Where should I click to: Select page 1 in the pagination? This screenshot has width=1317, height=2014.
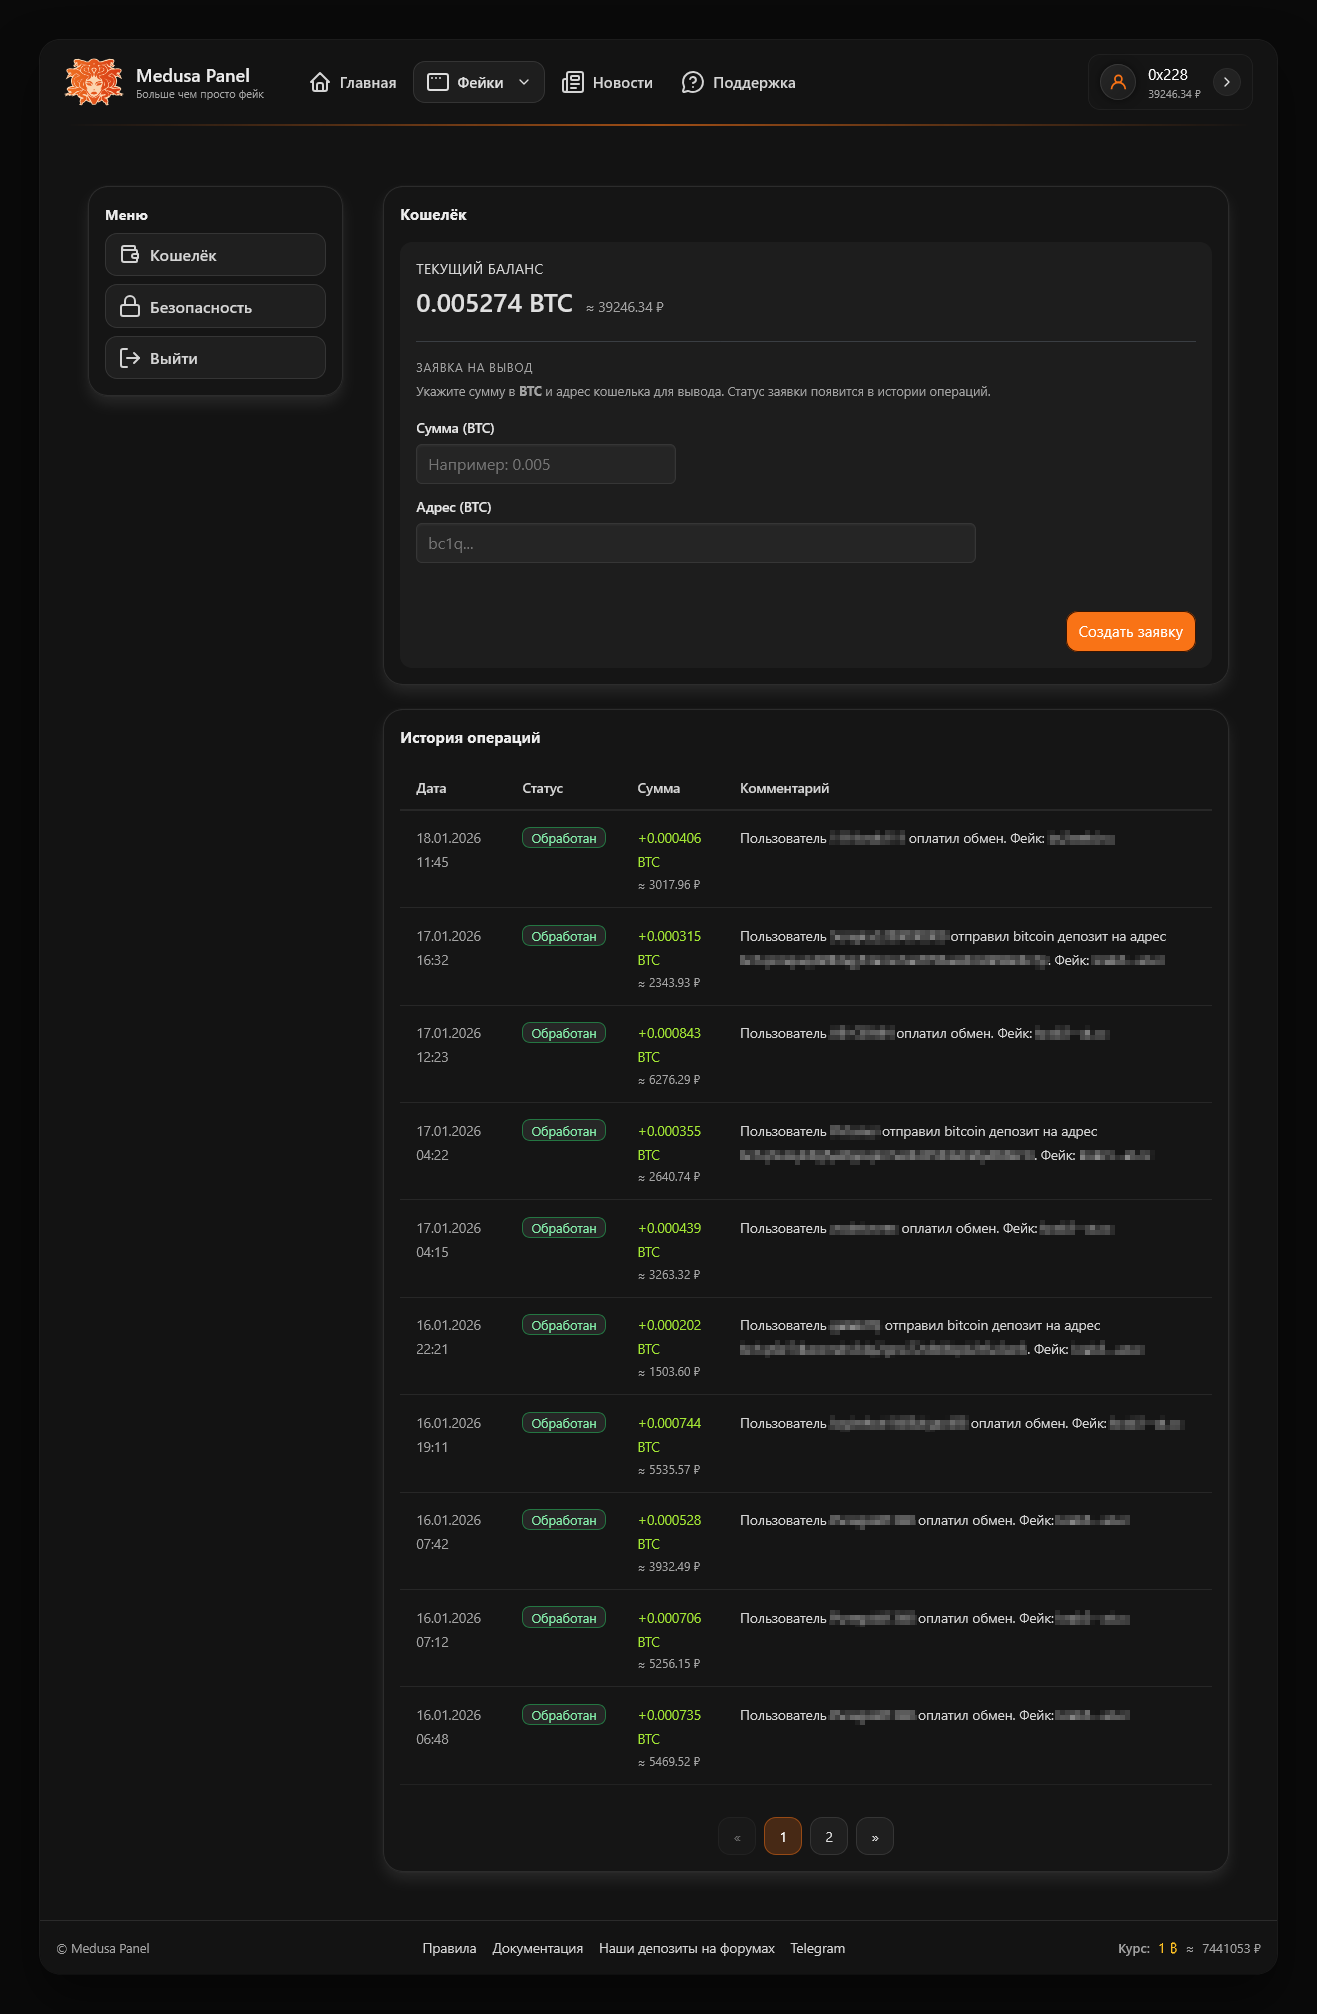click(x=783, y=1837)
